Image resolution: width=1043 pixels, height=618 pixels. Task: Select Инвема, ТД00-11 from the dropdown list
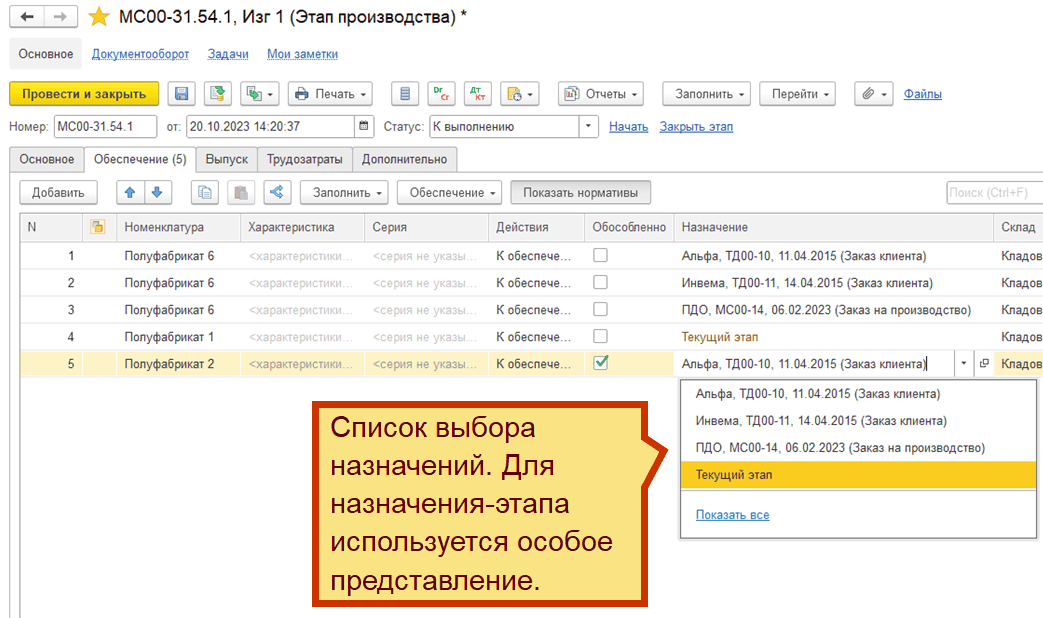click(858, 420)
